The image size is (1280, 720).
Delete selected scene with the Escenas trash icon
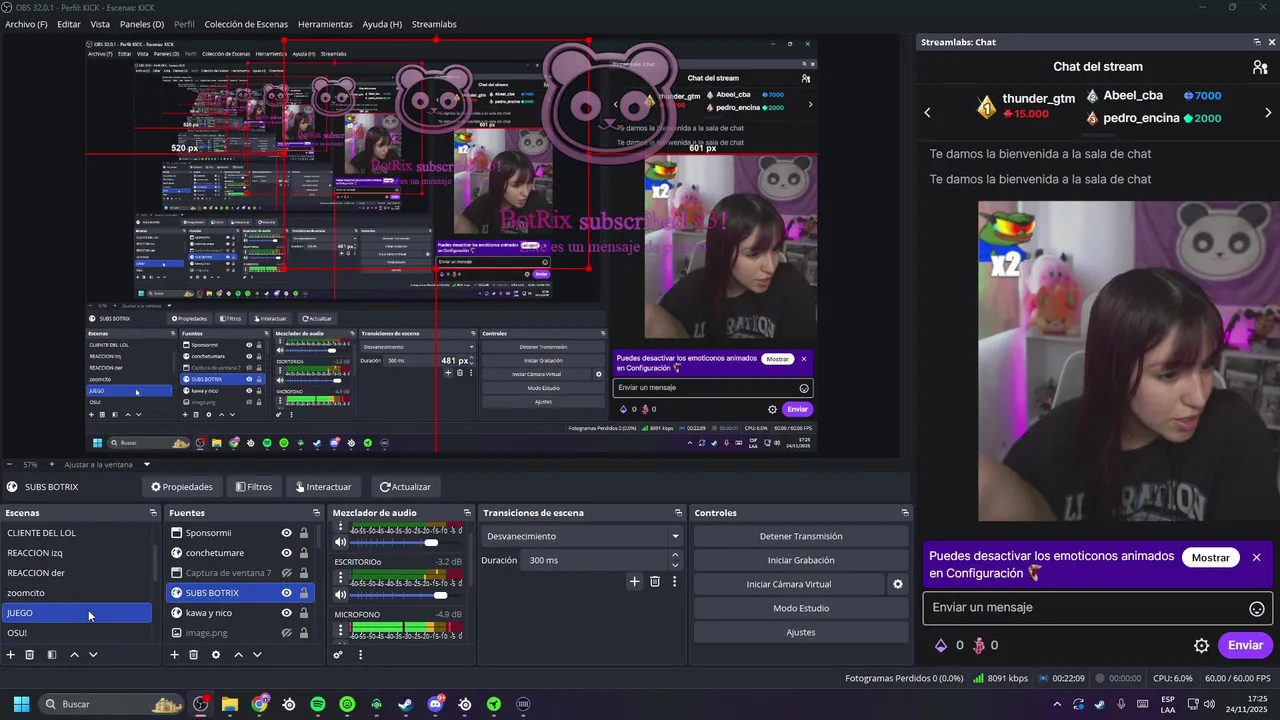30,655
